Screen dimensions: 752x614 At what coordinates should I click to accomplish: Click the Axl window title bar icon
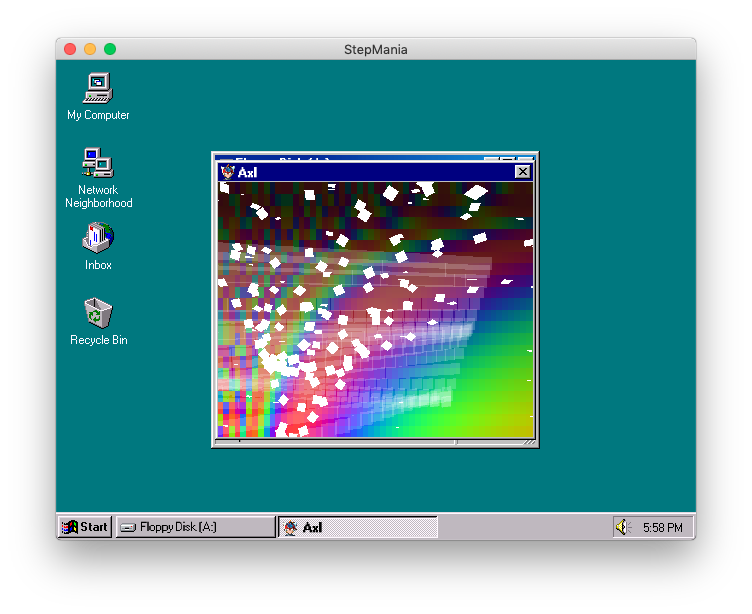(x=227, y=172)
